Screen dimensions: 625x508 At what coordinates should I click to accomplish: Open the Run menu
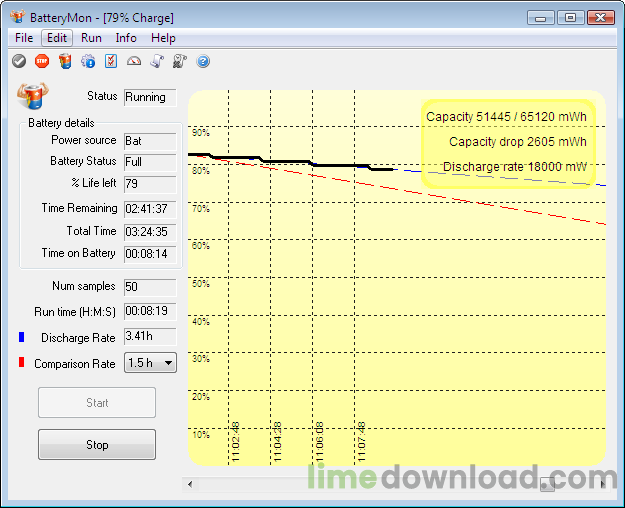point(91,38)
